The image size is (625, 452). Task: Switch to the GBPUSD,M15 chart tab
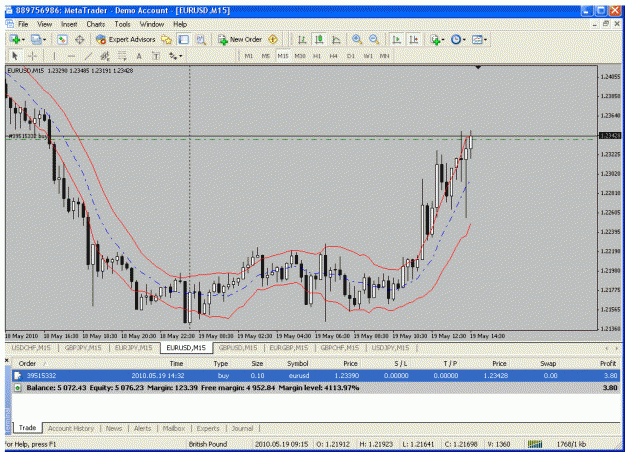238,348
